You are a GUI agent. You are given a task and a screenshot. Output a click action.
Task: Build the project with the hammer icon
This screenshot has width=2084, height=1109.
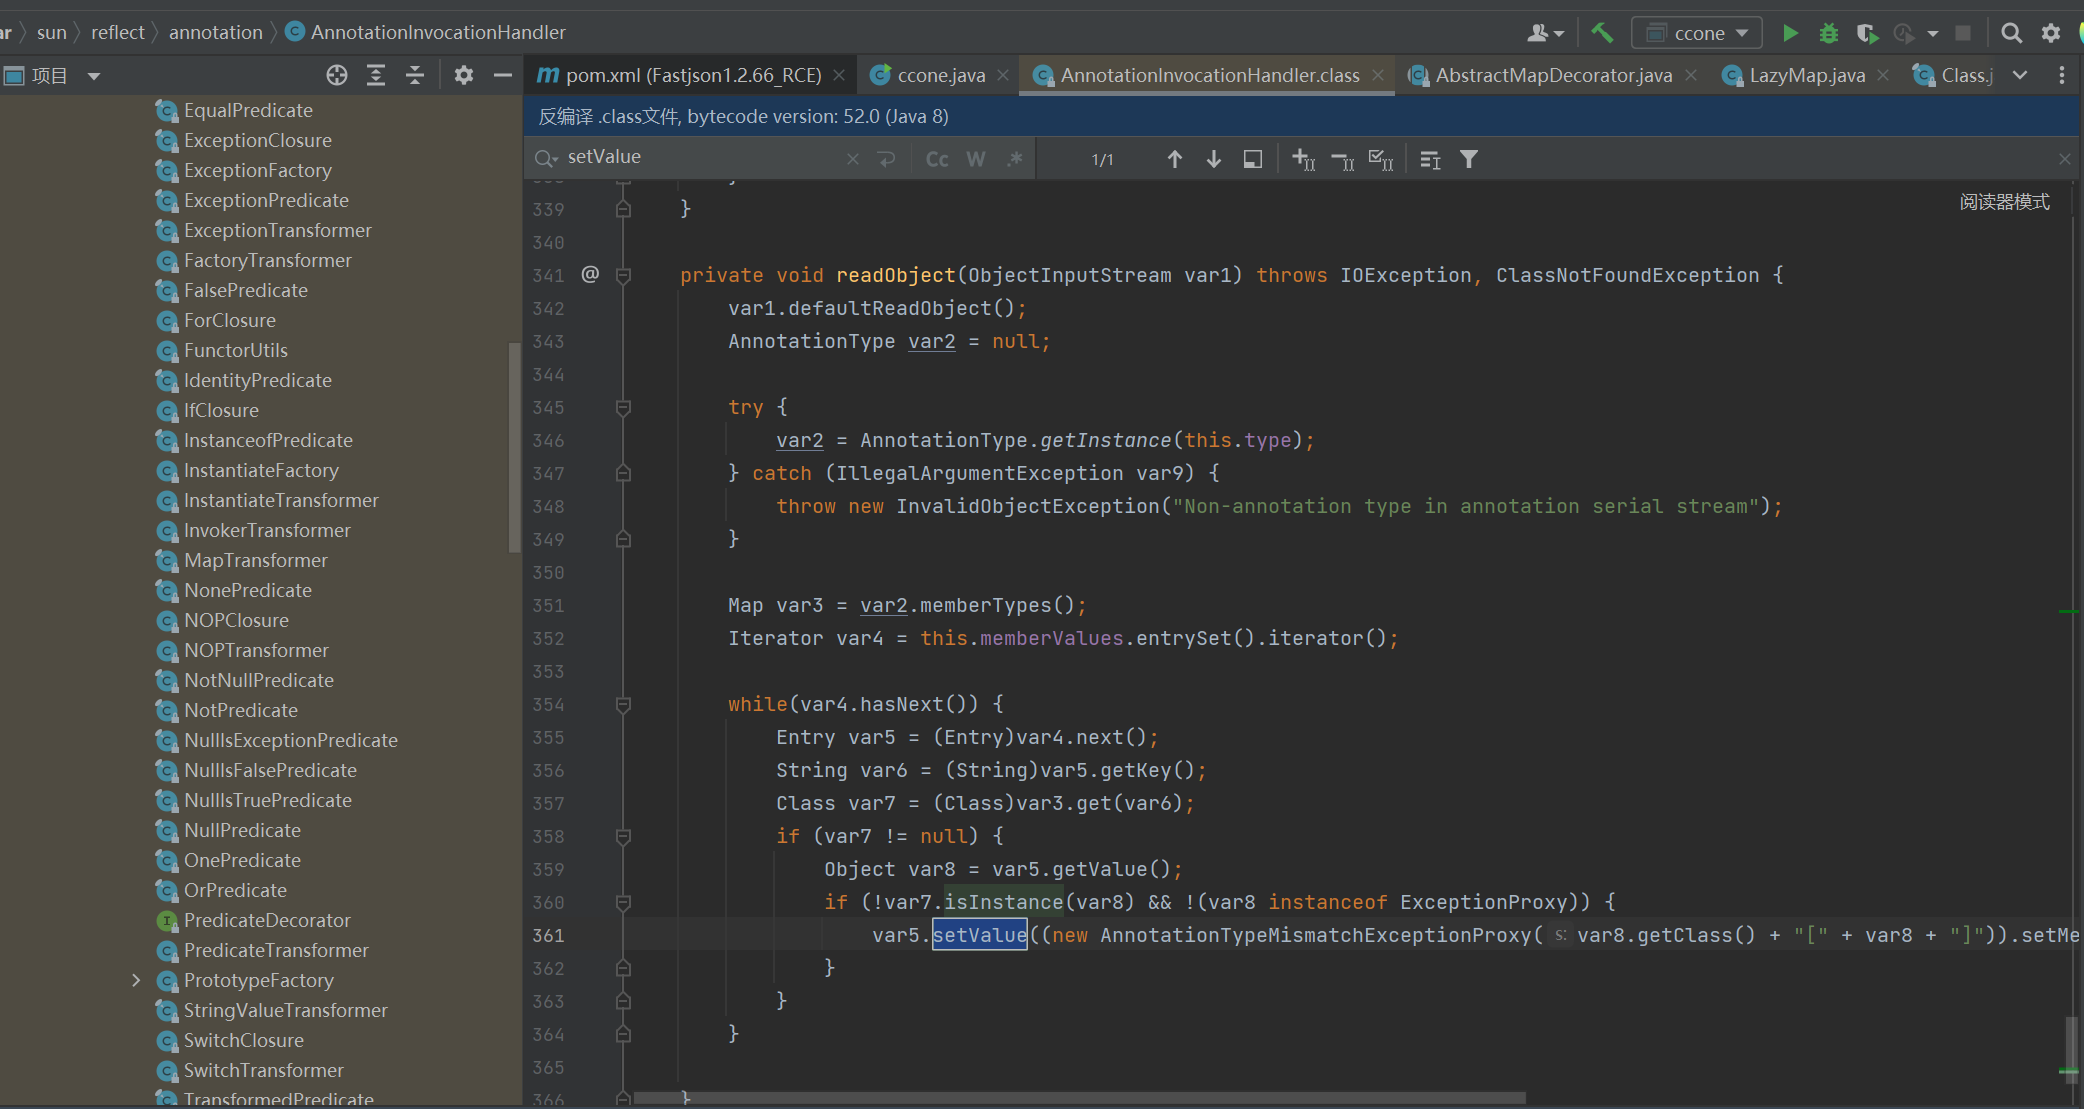click(1602, 33)
